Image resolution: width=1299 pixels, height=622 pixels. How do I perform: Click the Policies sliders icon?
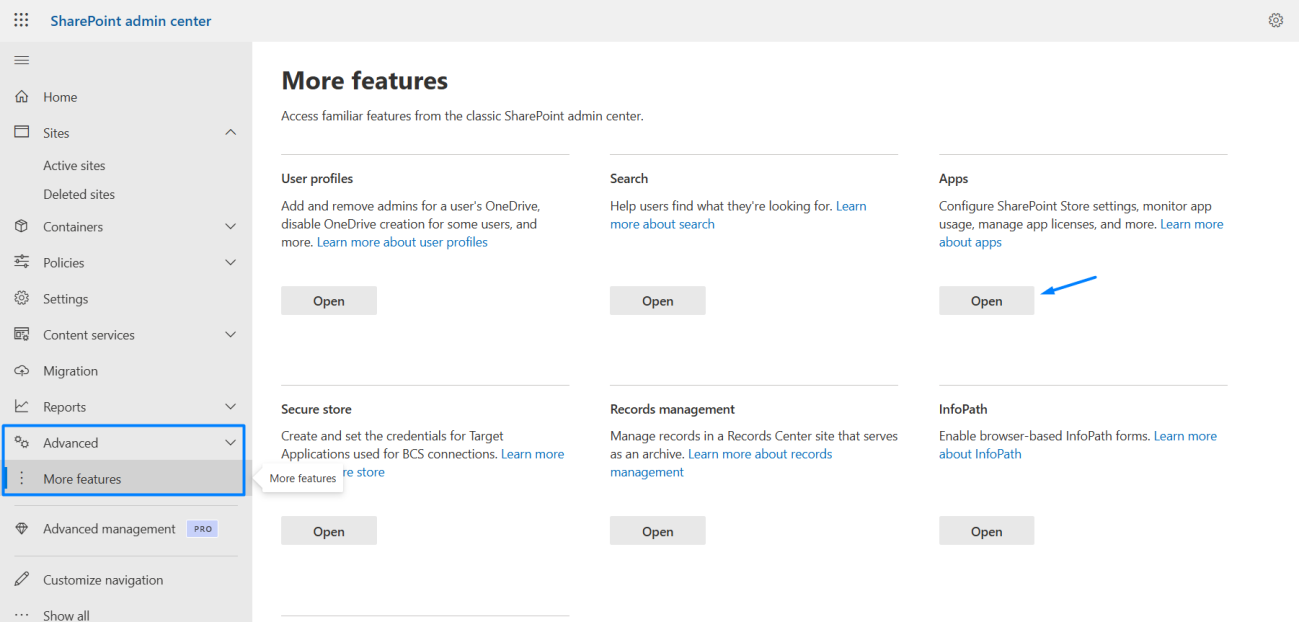(x=21, y=262)
